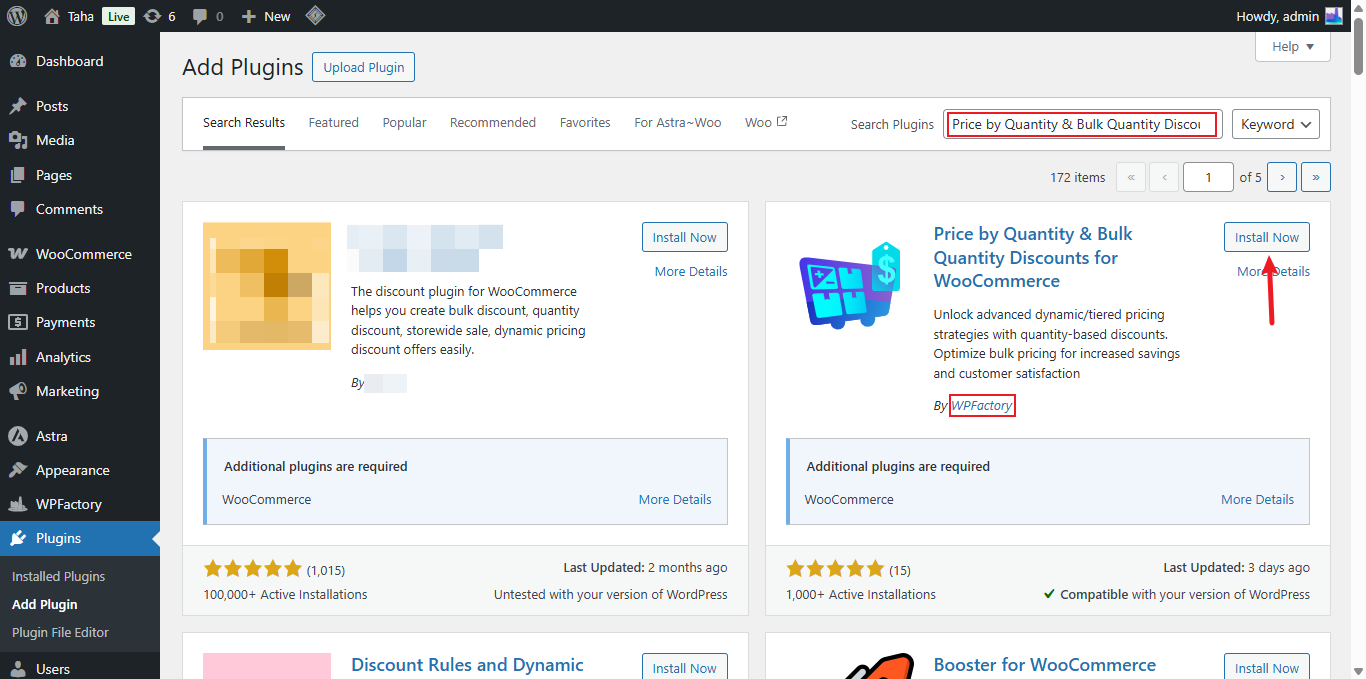Open WooCommerce More Details in WPFactory card
1366x679 pixels.
pyautogui.click(x=1257, y=499)
